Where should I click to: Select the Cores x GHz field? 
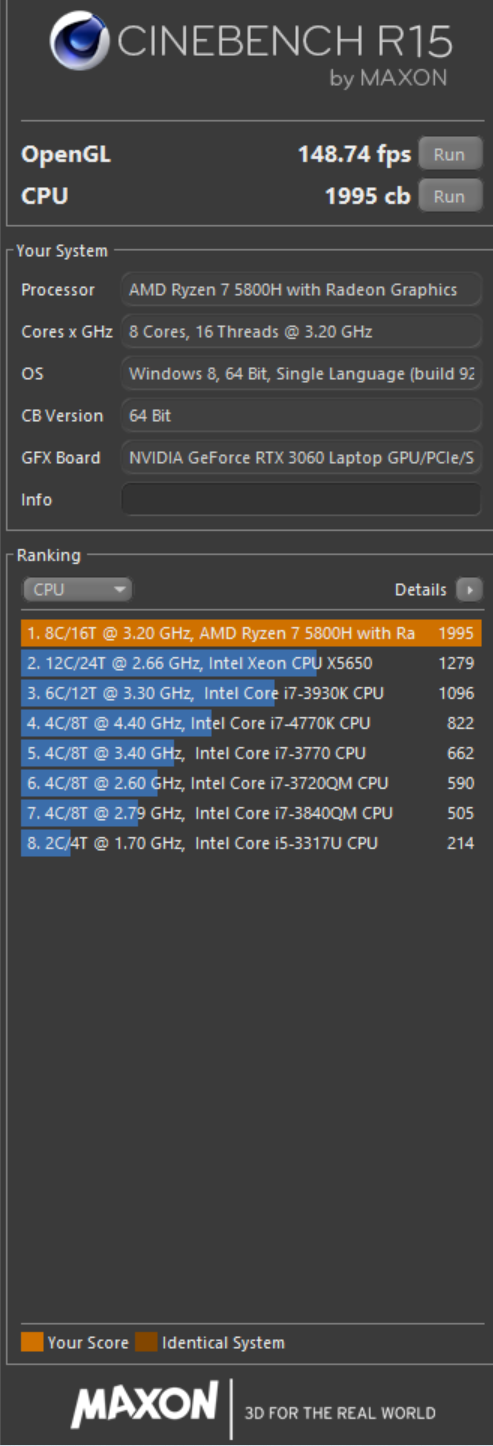click(301, 331)
